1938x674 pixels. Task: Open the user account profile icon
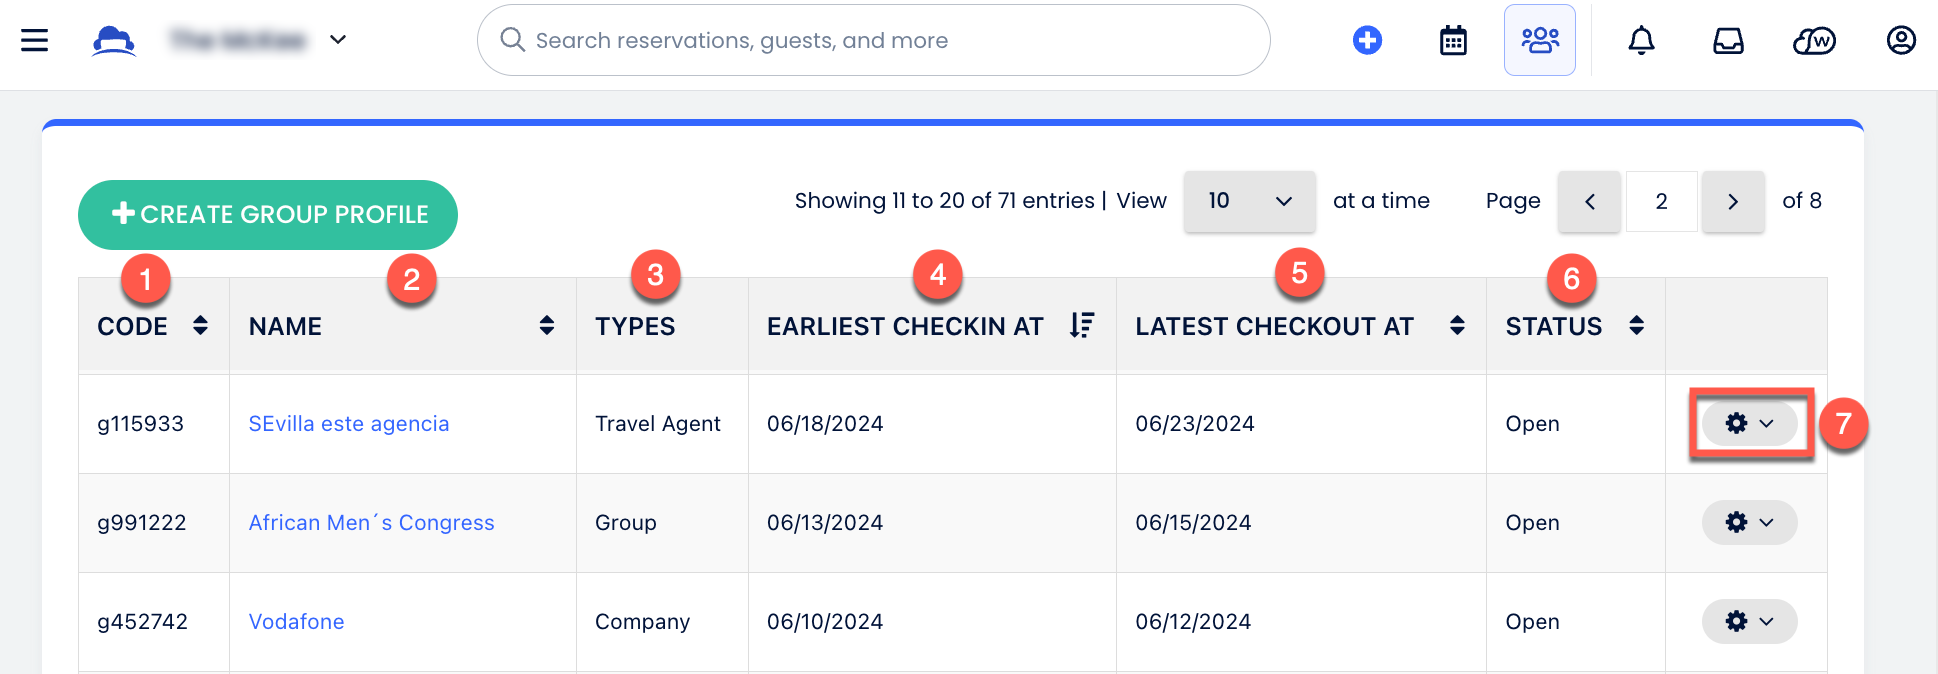click(1901, 40)
